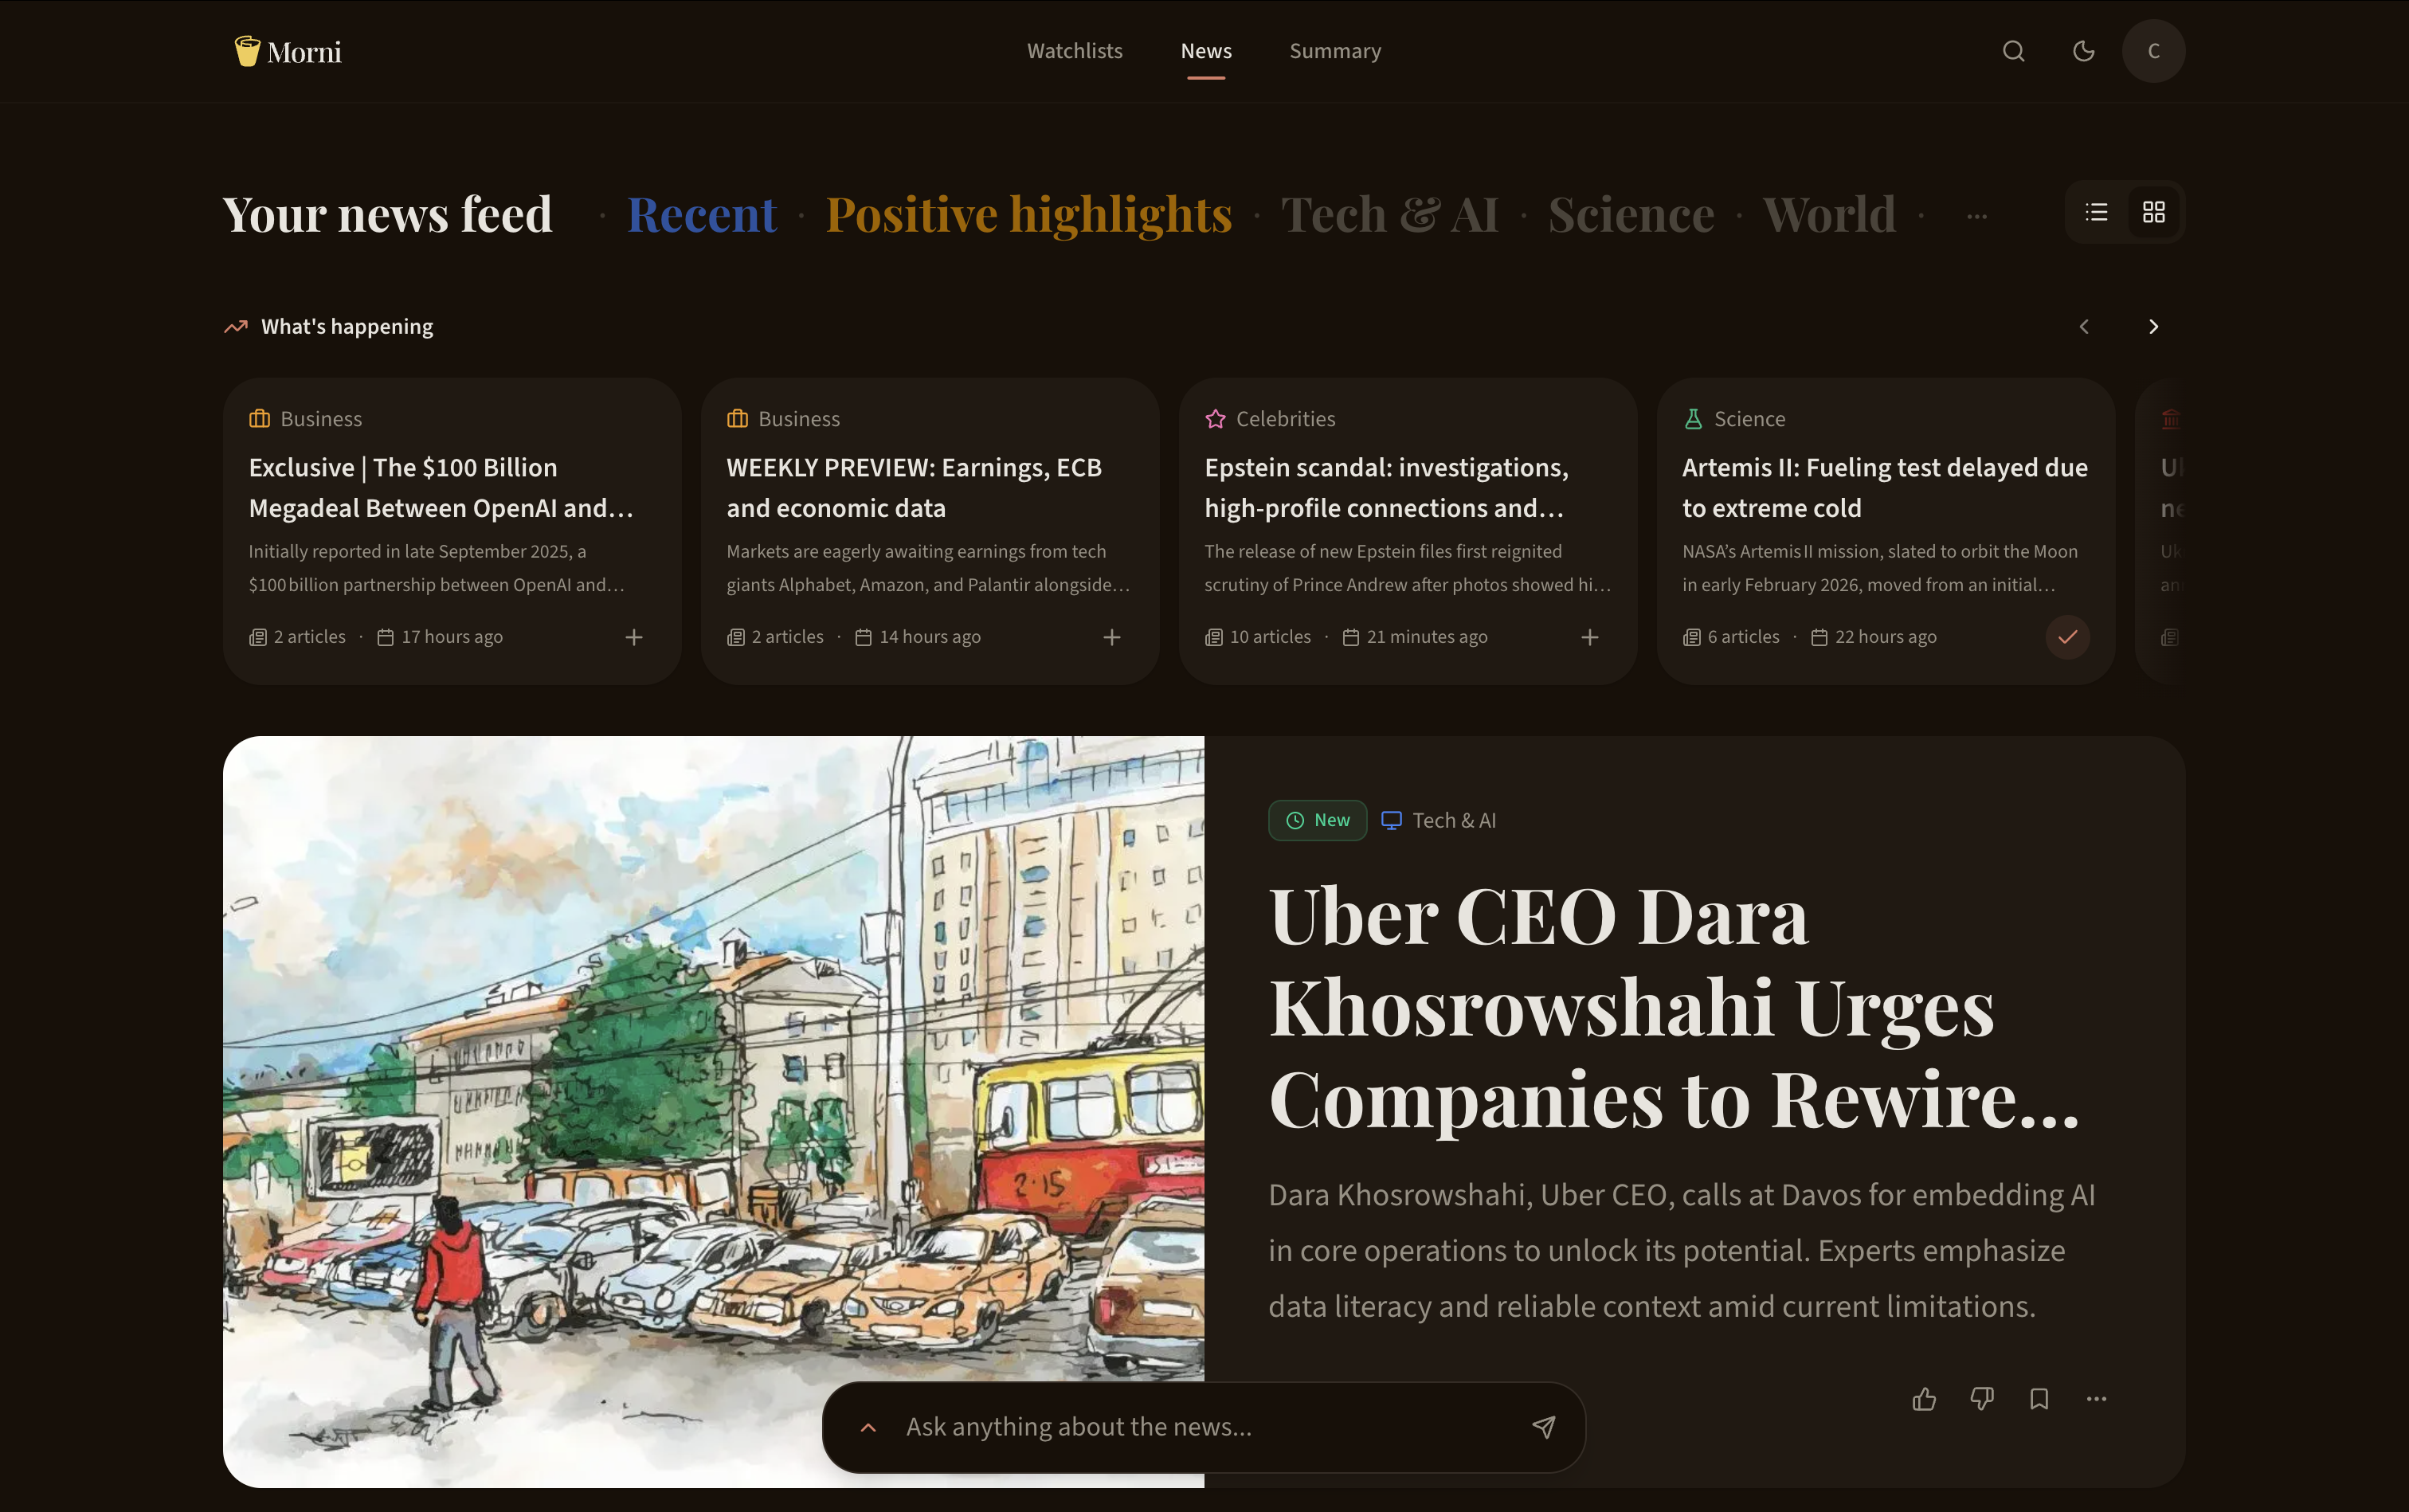Like the Uber CEO article
Viewport: 2409px width, 1512px height.
pos(1924,1399)
